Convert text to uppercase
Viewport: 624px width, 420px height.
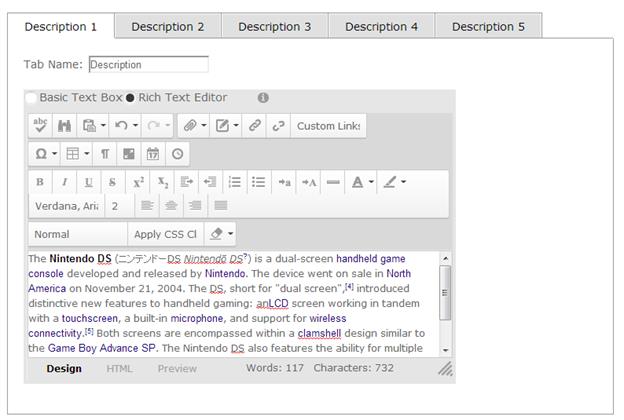pos(309,182)
